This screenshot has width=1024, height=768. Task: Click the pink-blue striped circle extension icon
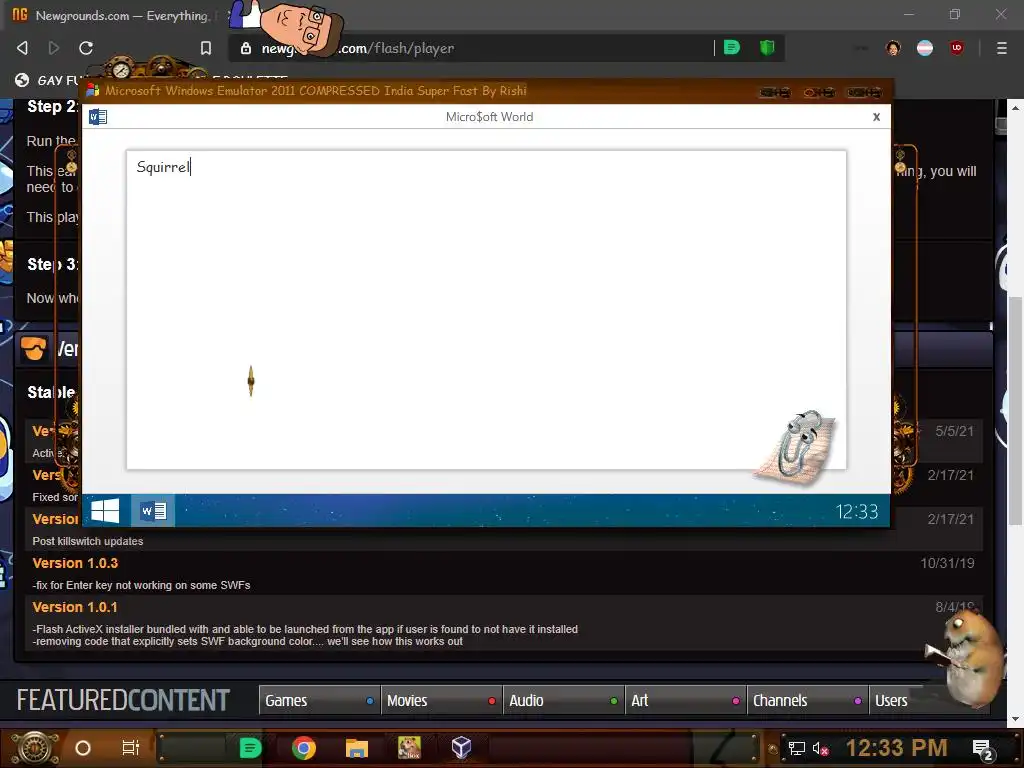click(925, 48)
